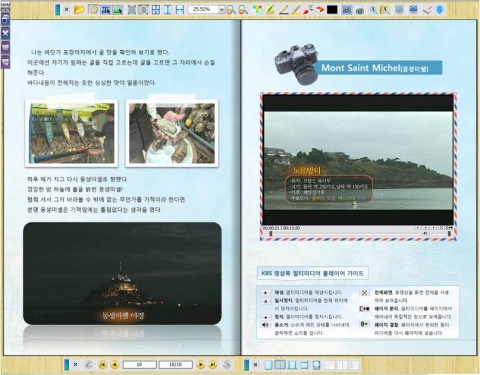
Task: Open the Mont Saint Michel night photo
Action: point(122,273)
